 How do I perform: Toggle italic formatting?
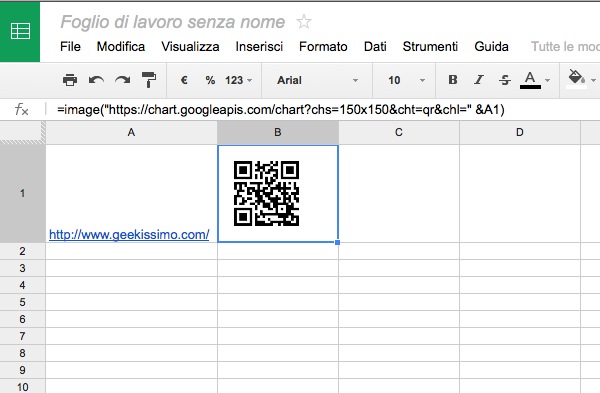pyautogui.click(x=479, y=80)
